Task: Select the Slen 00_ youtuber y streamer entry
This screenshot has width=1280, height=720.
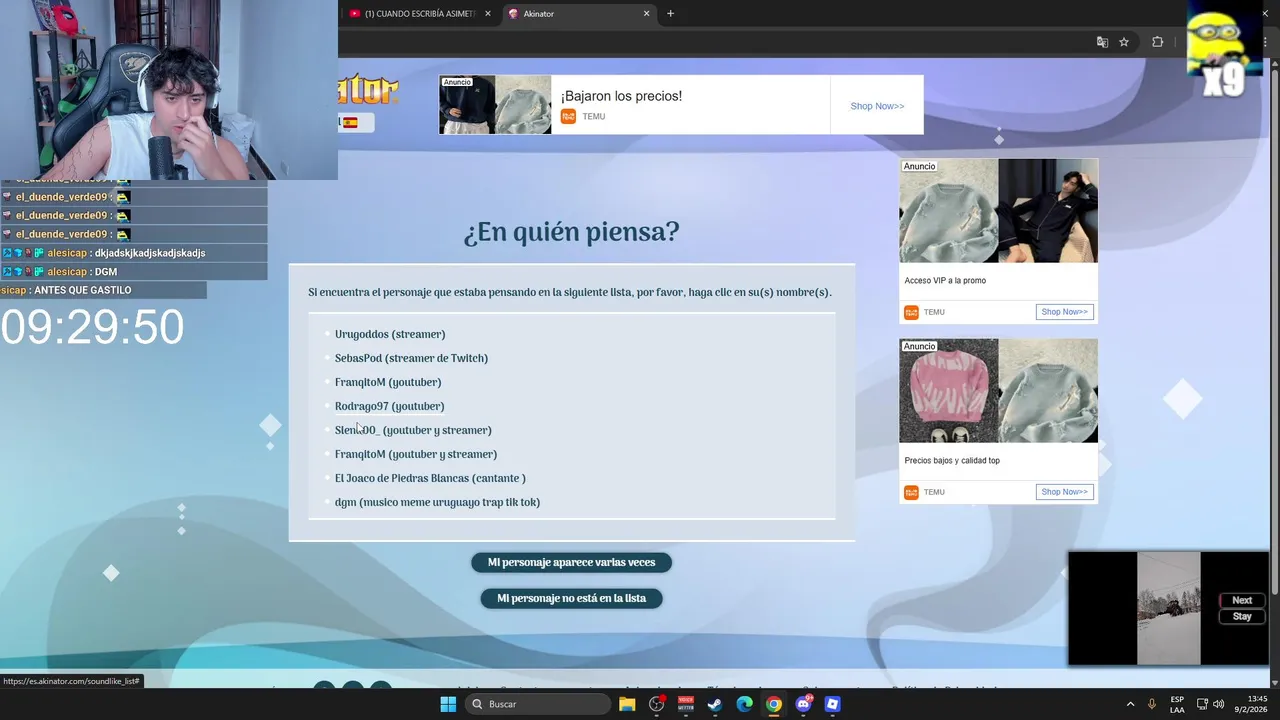Action: [x=413, y=430]
